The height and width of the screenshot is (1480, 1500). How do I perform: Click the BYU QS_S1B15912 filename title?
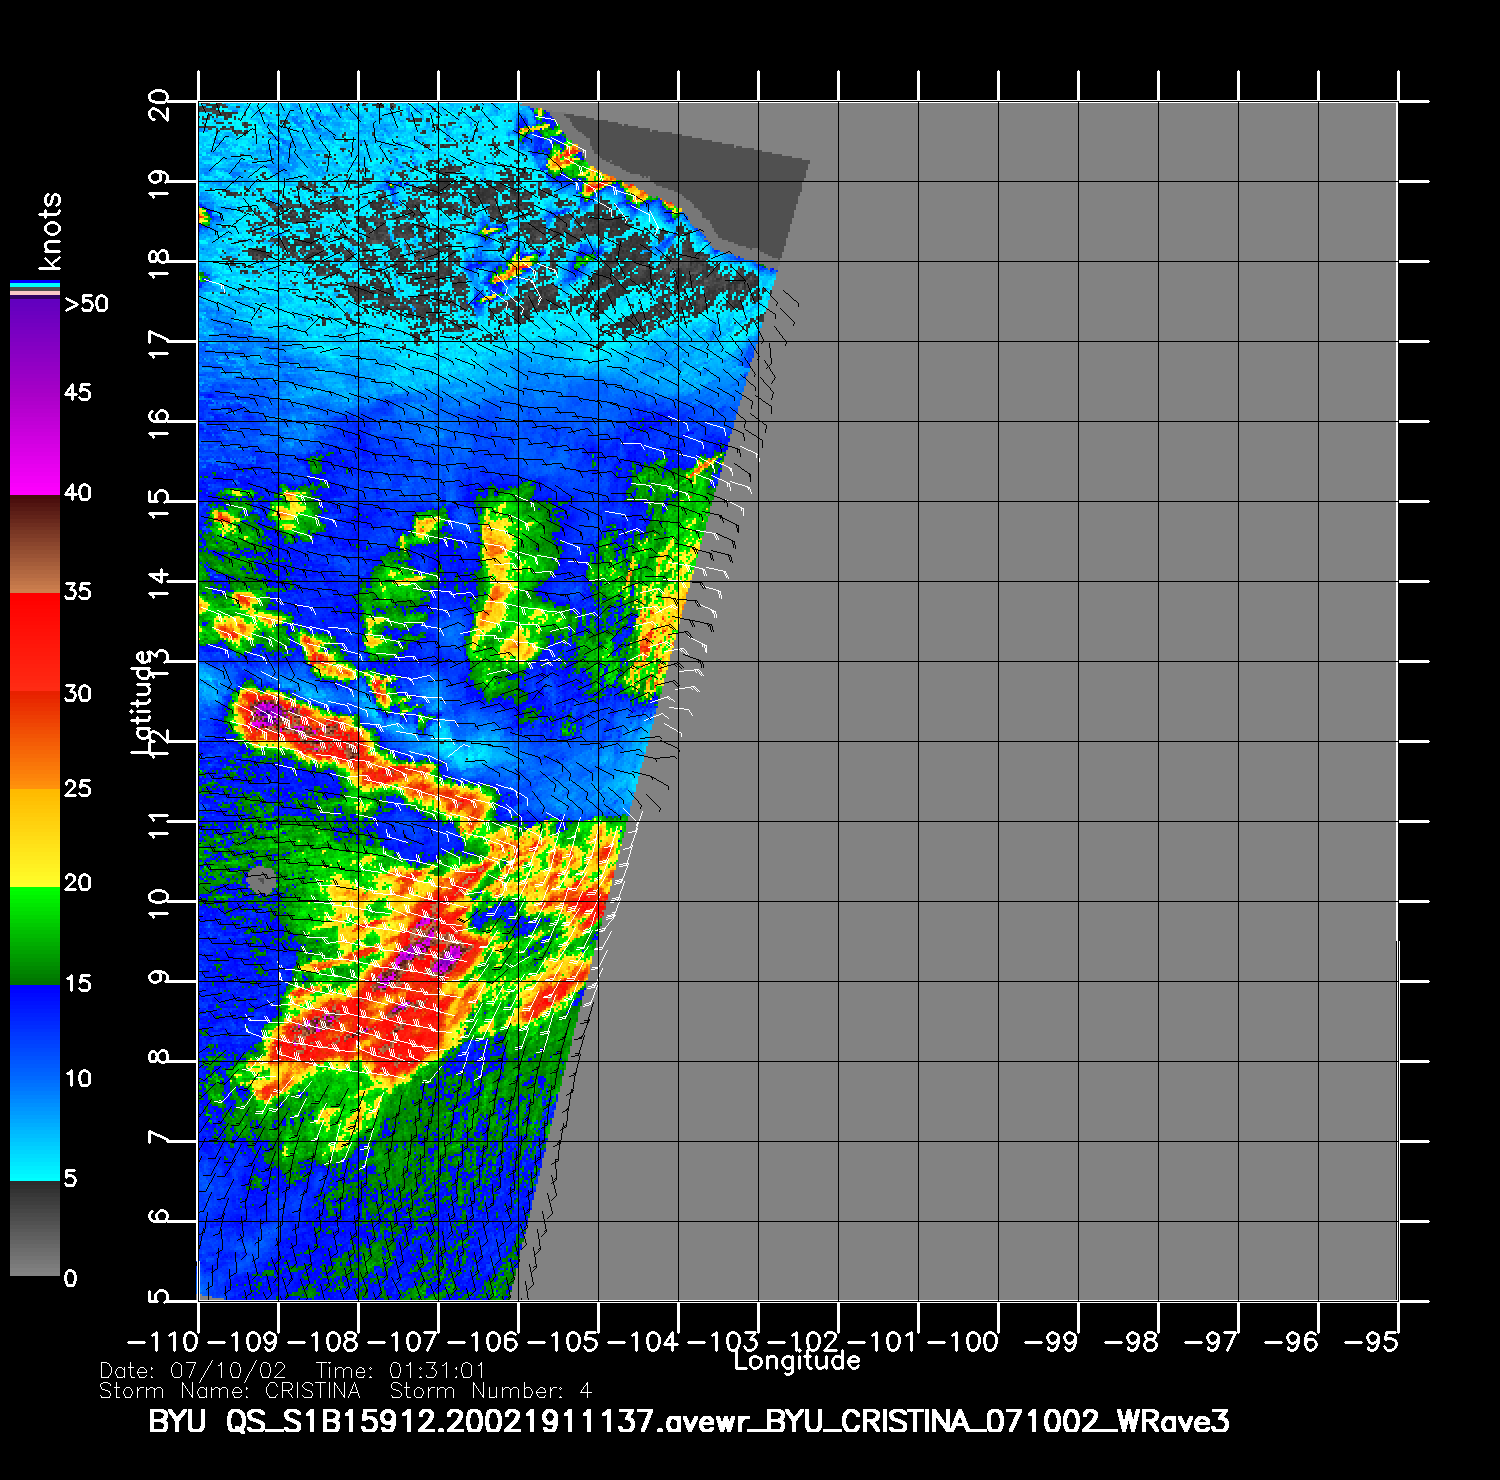(688, 1421)
